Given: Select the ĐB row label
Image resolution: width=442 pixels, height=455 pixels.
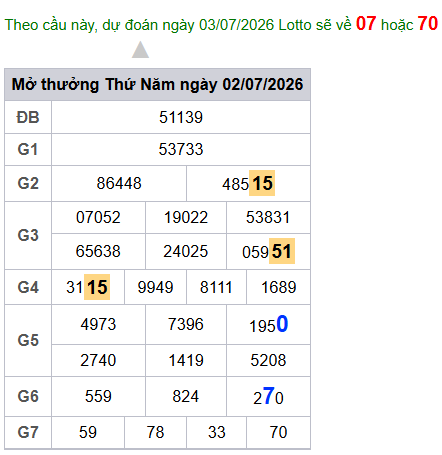Looking at the screenshot, I should [28, 117].
